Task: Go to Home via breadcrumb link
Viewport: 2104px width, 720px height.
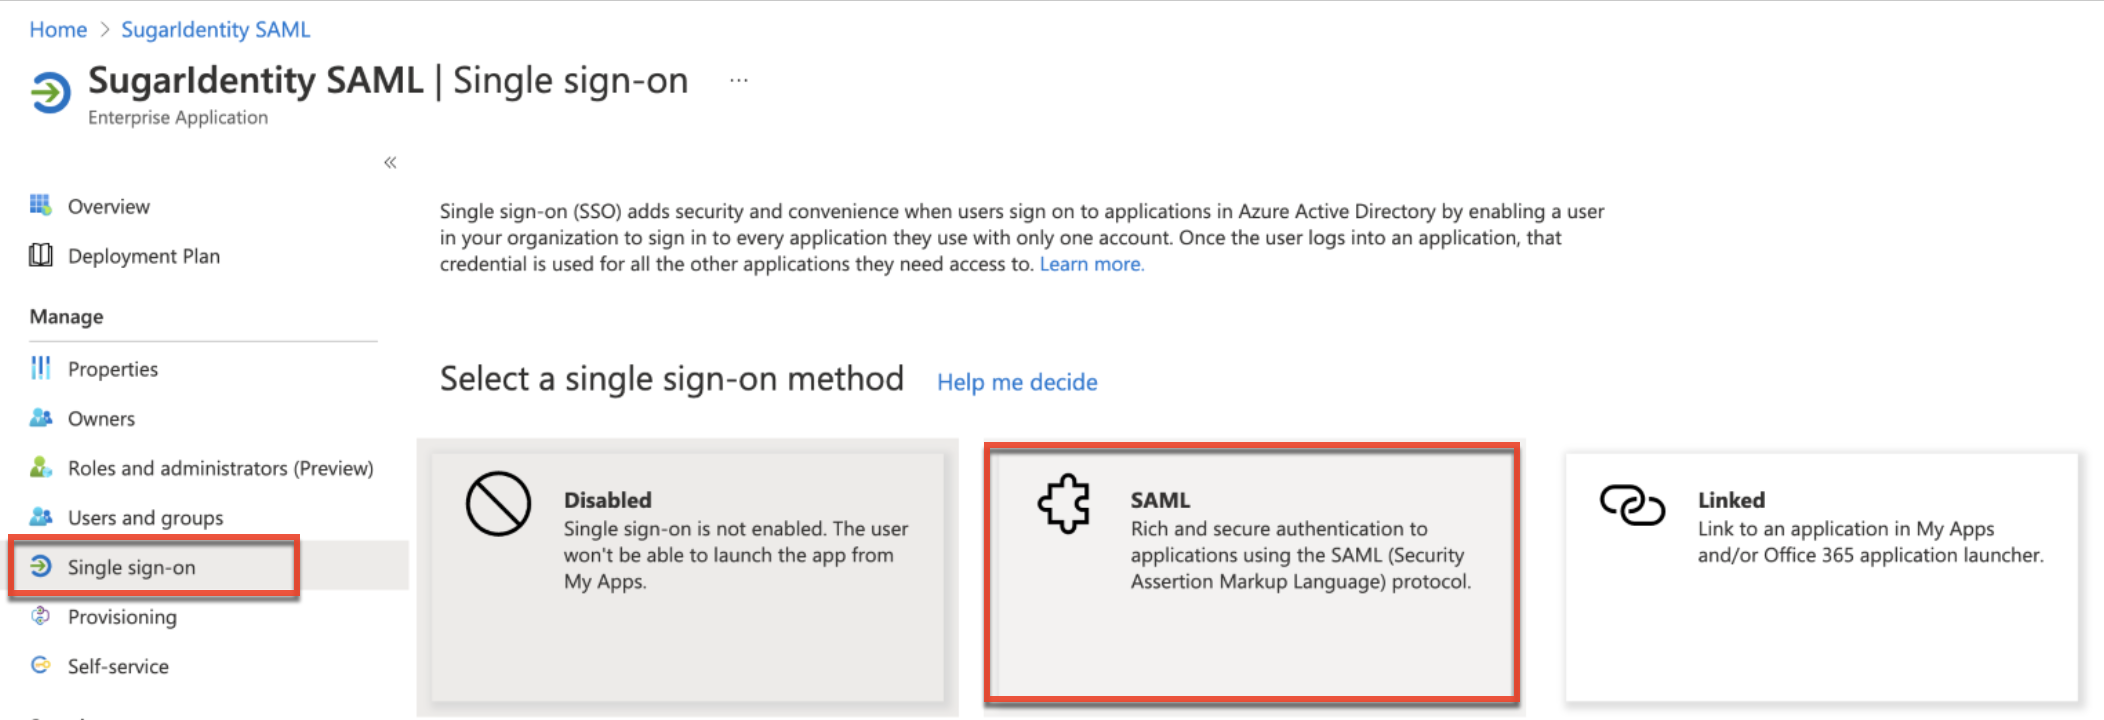Action: 58,30
